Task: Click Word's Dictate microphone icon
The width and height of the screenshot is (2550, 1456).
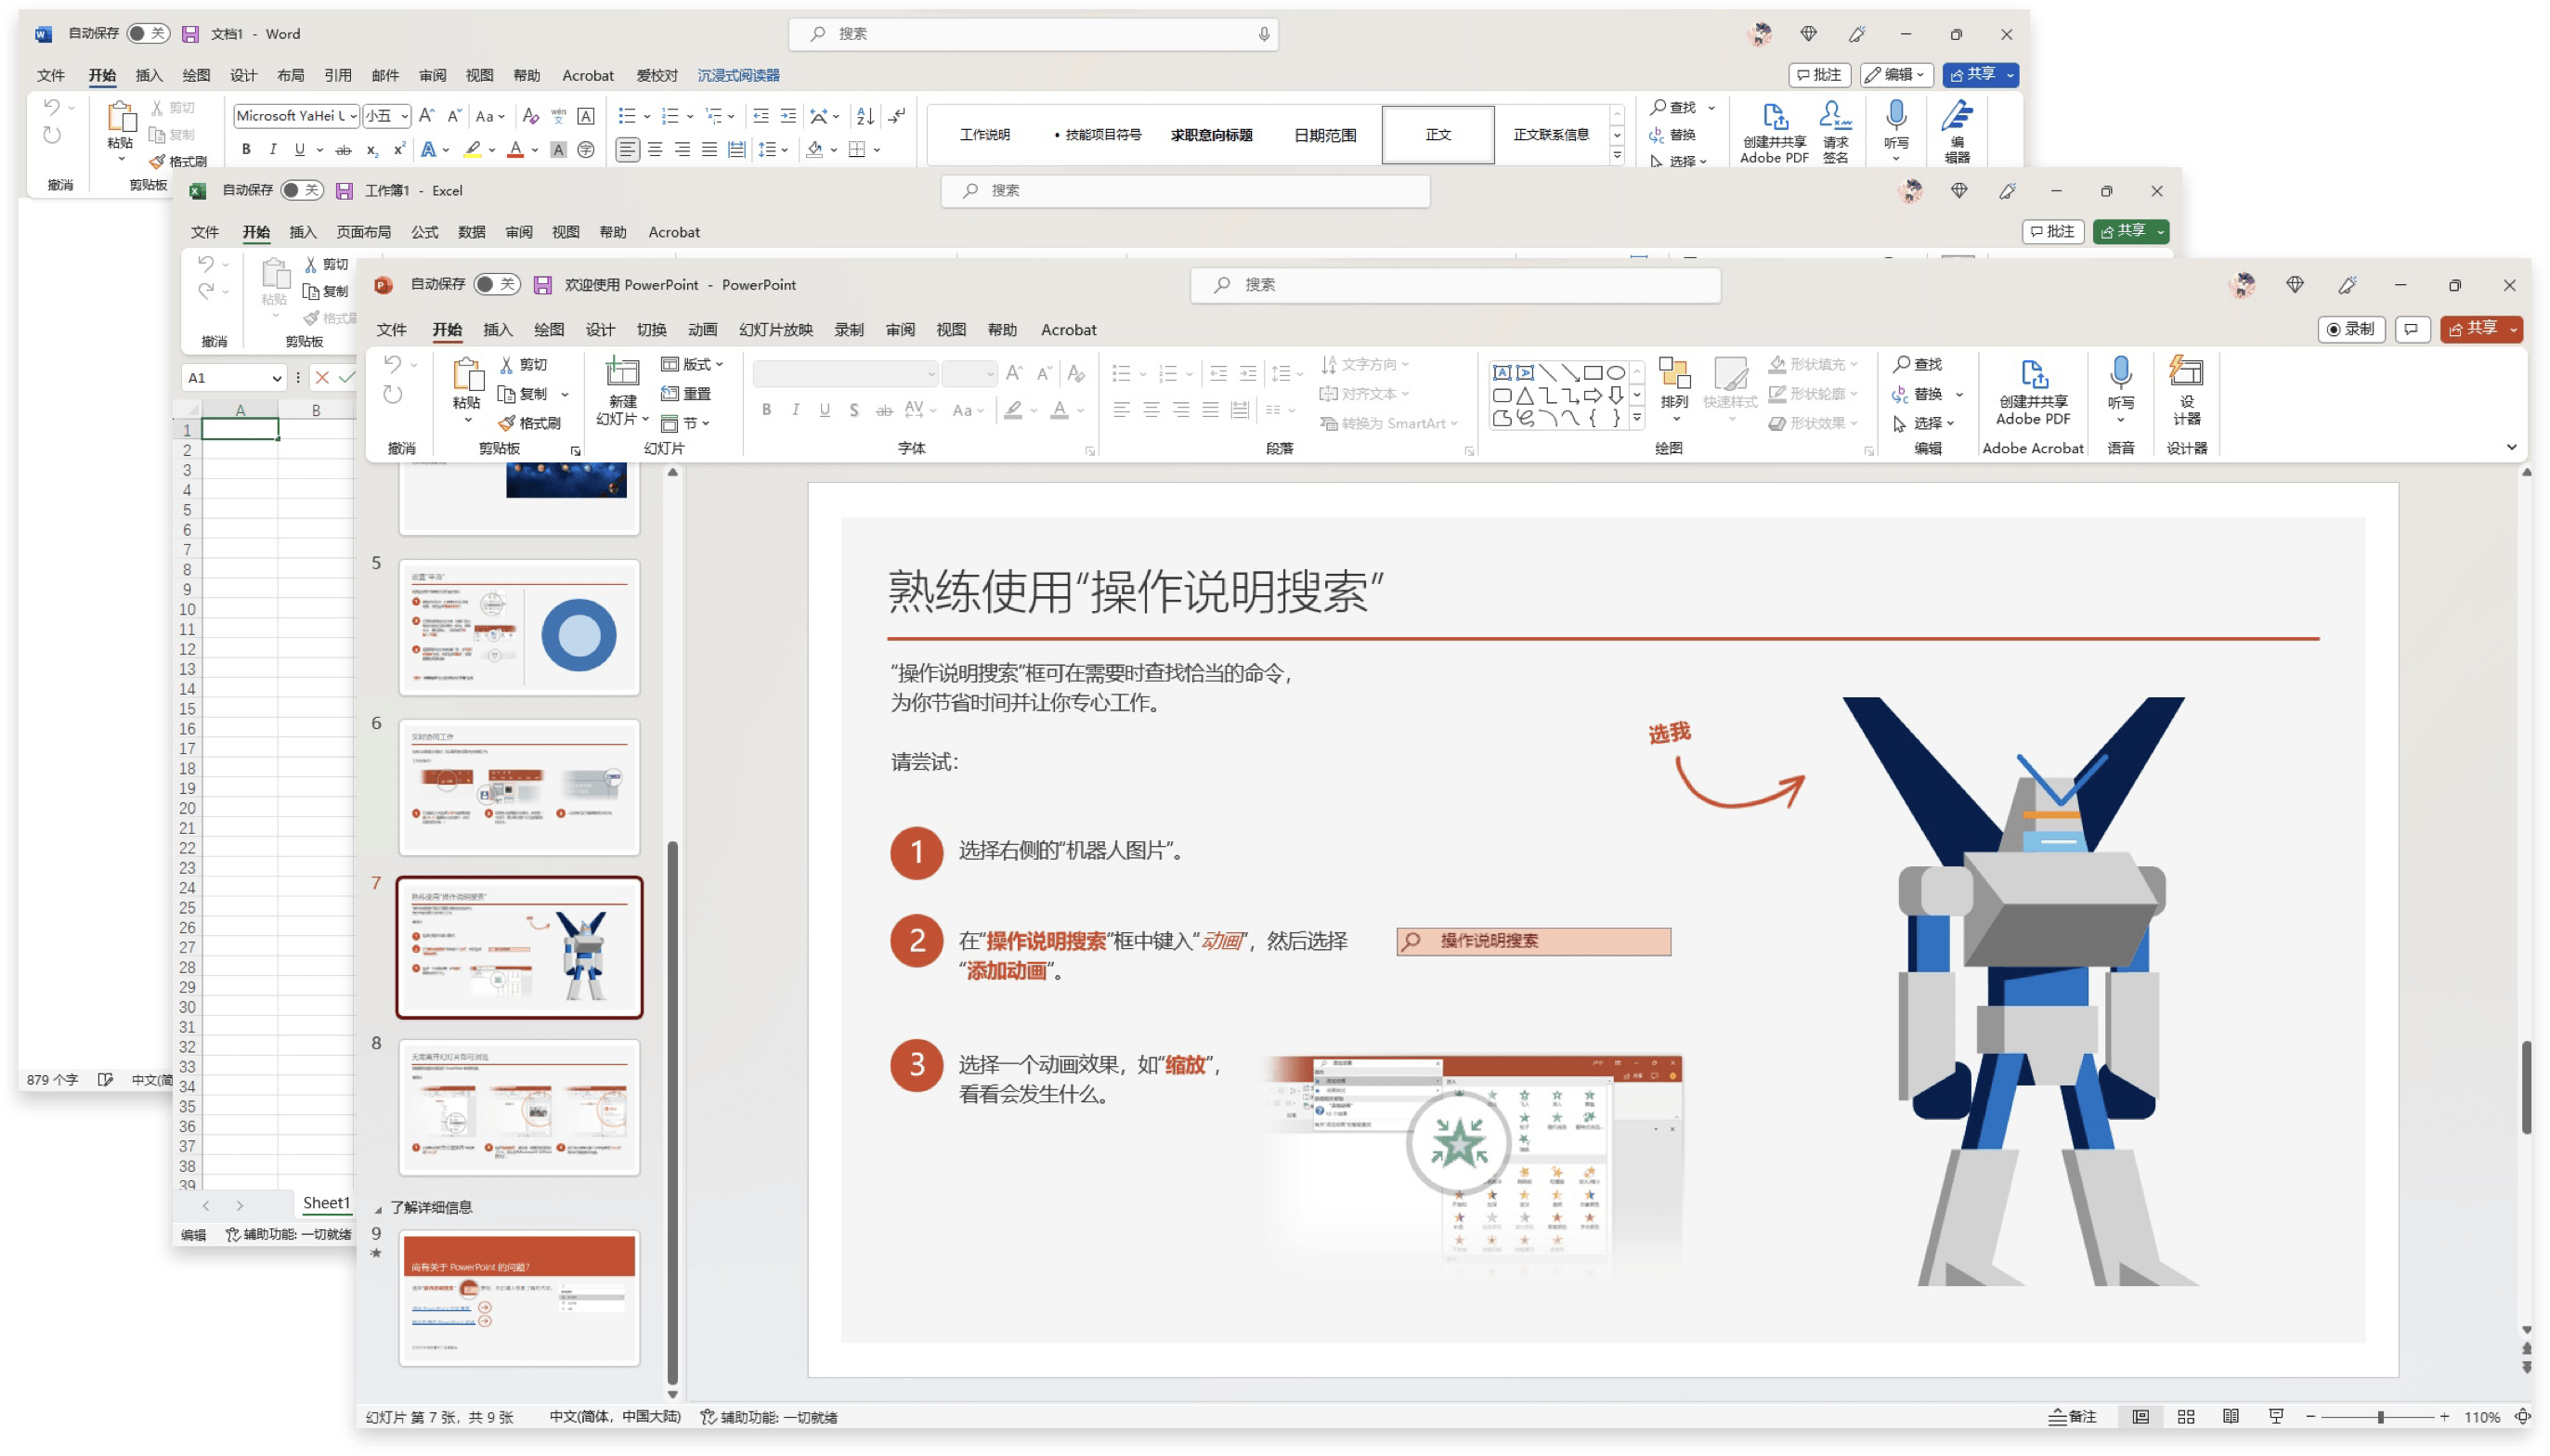Action: pyautogui.click(x=1895, y=117)
